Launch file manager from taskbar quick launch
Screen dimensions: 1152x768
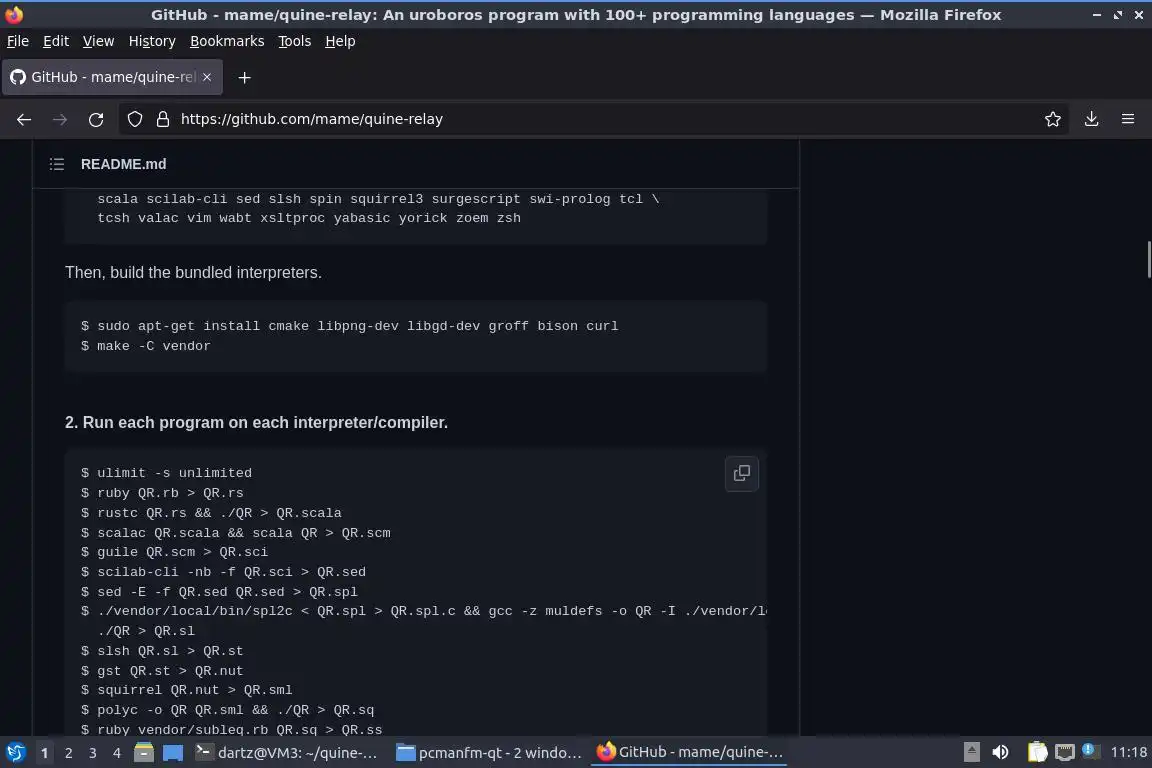pos(144,753)
